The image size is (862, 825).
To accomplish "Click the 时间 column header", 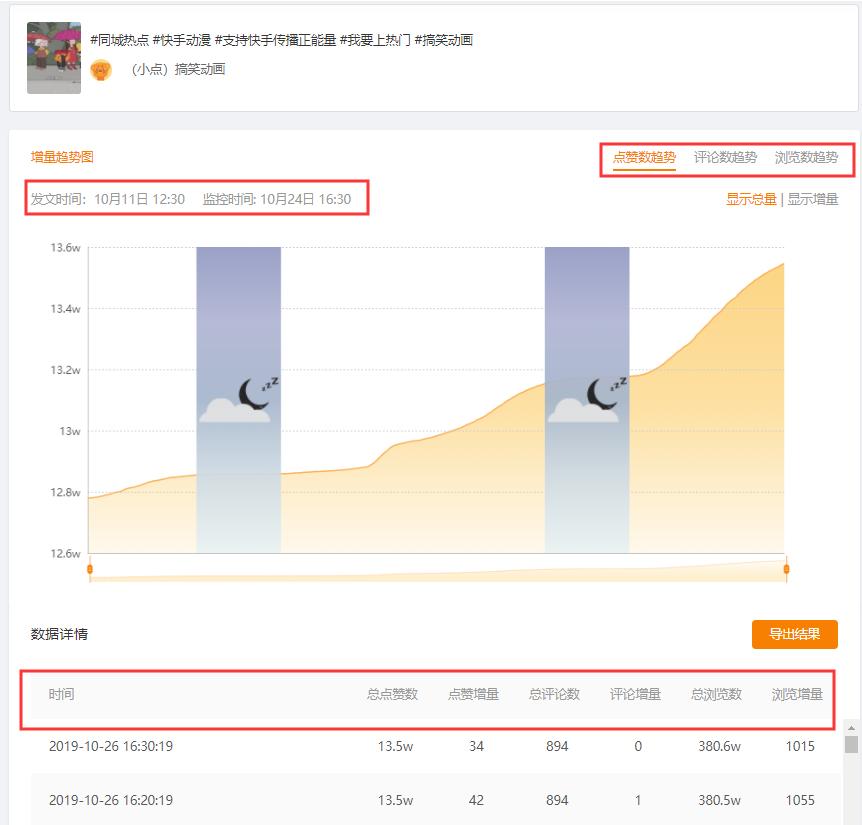I will 62,694.
